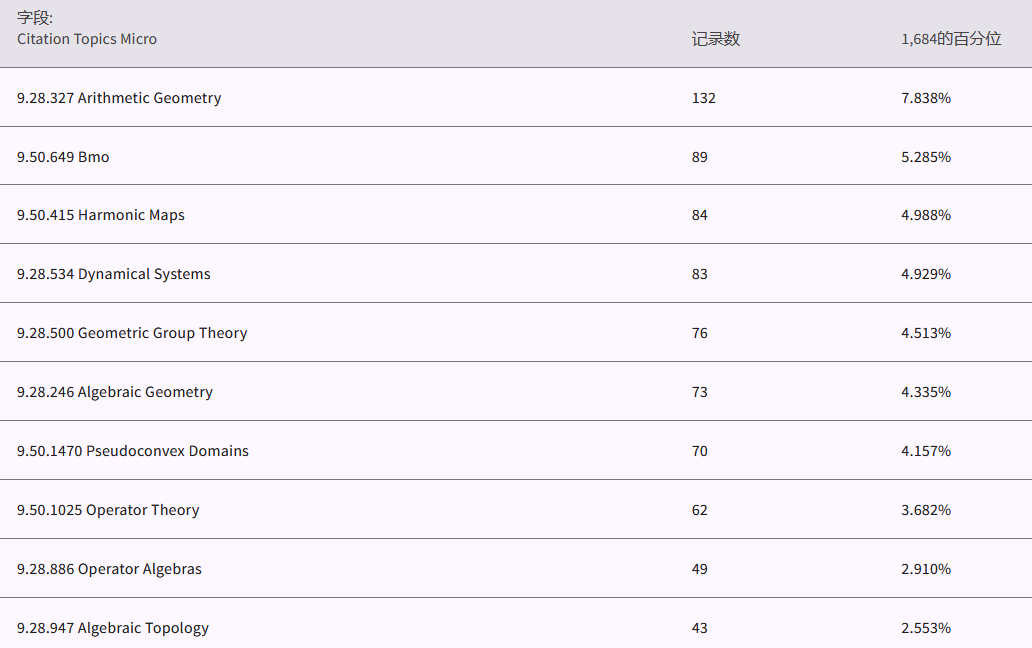The height and width of the screenshot is (648, 1032).
Task: Click the 7.838% percentile value
Action: (926, 98)
